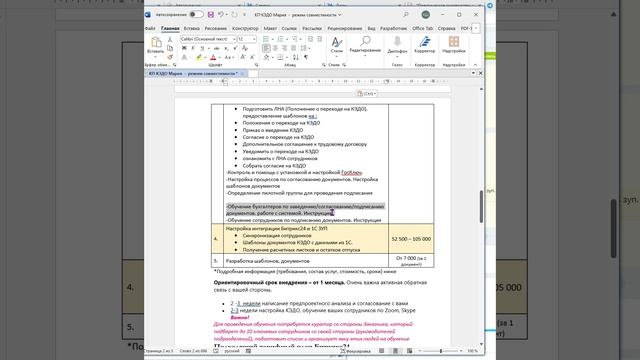The width and height of the screenshot is (640, 360).
Task: Toggle underline formatting
Action: [202, 48]
